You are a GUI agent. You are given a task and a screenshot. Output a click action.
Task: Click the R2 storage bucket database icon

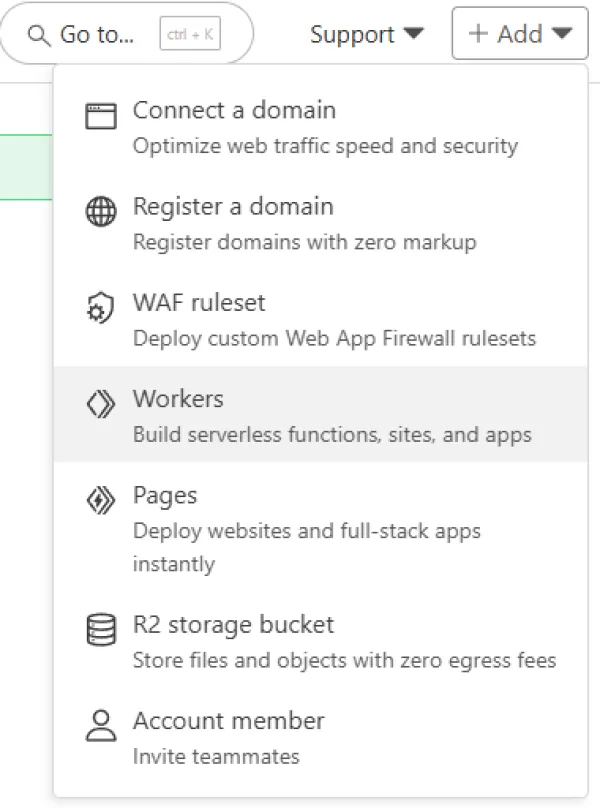[101, 630]
